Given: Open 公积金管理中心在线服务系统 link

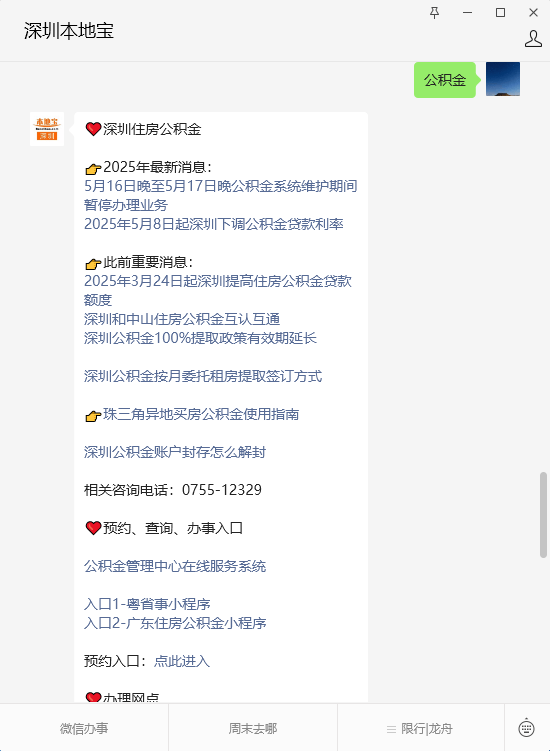Looking at the screenshot, I should click(x=175, y=566).
